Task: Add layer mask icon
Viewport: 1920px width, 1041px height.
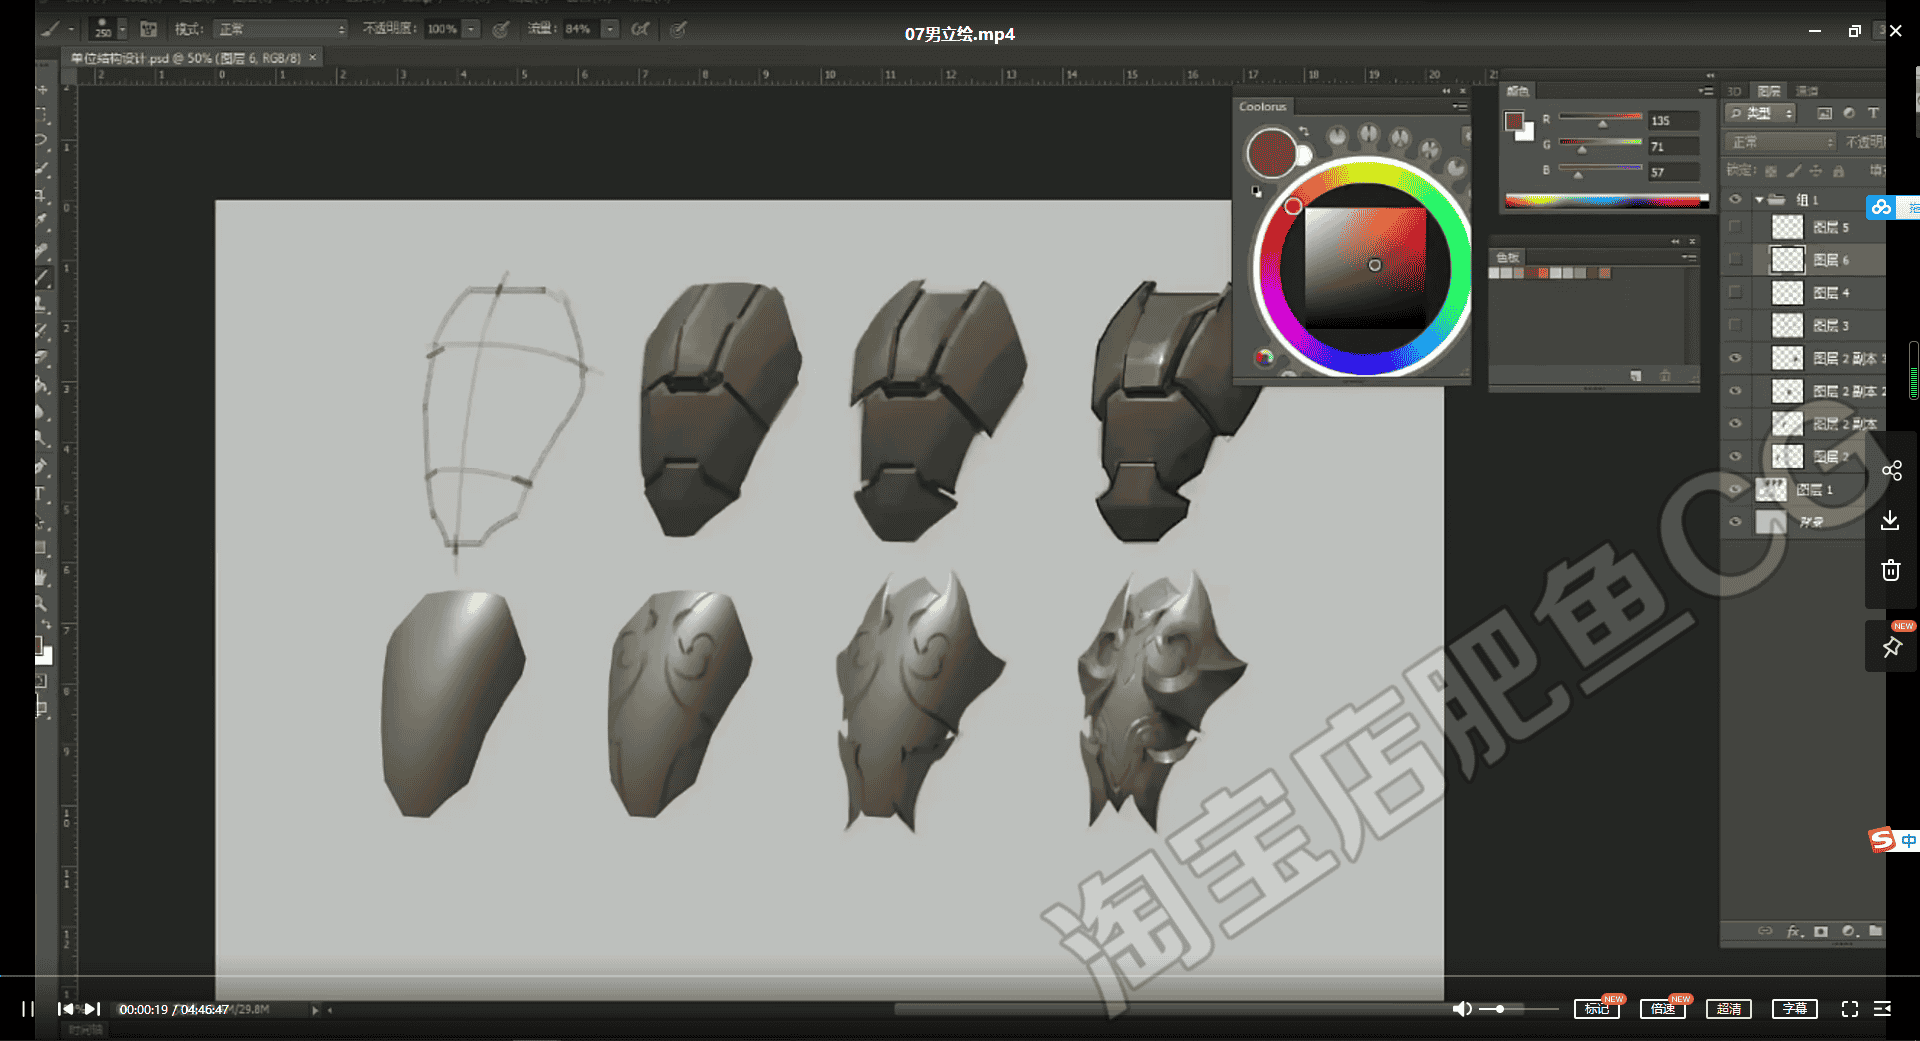Action: point(1821,931)
